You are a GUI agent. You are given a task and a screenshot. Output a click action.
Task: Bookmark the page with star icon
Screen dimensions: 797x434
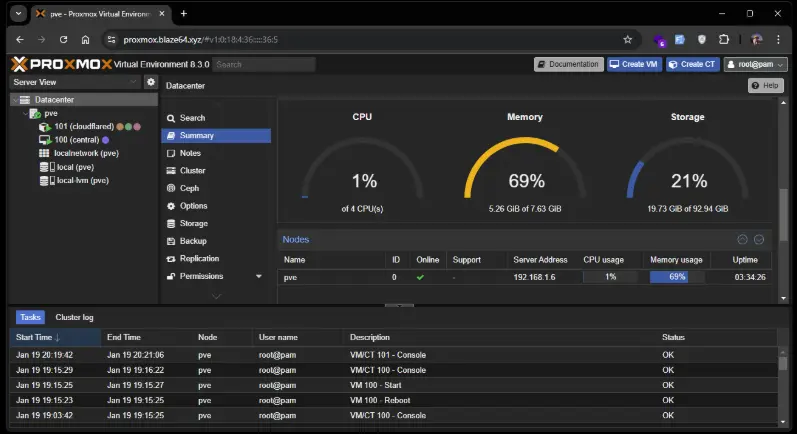[628, 40]
